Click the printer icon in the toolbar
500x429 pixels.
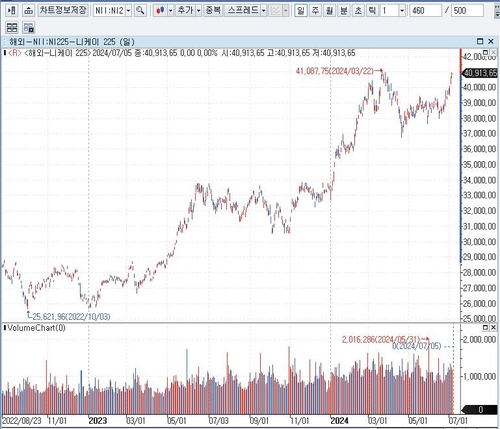(28, 11)
